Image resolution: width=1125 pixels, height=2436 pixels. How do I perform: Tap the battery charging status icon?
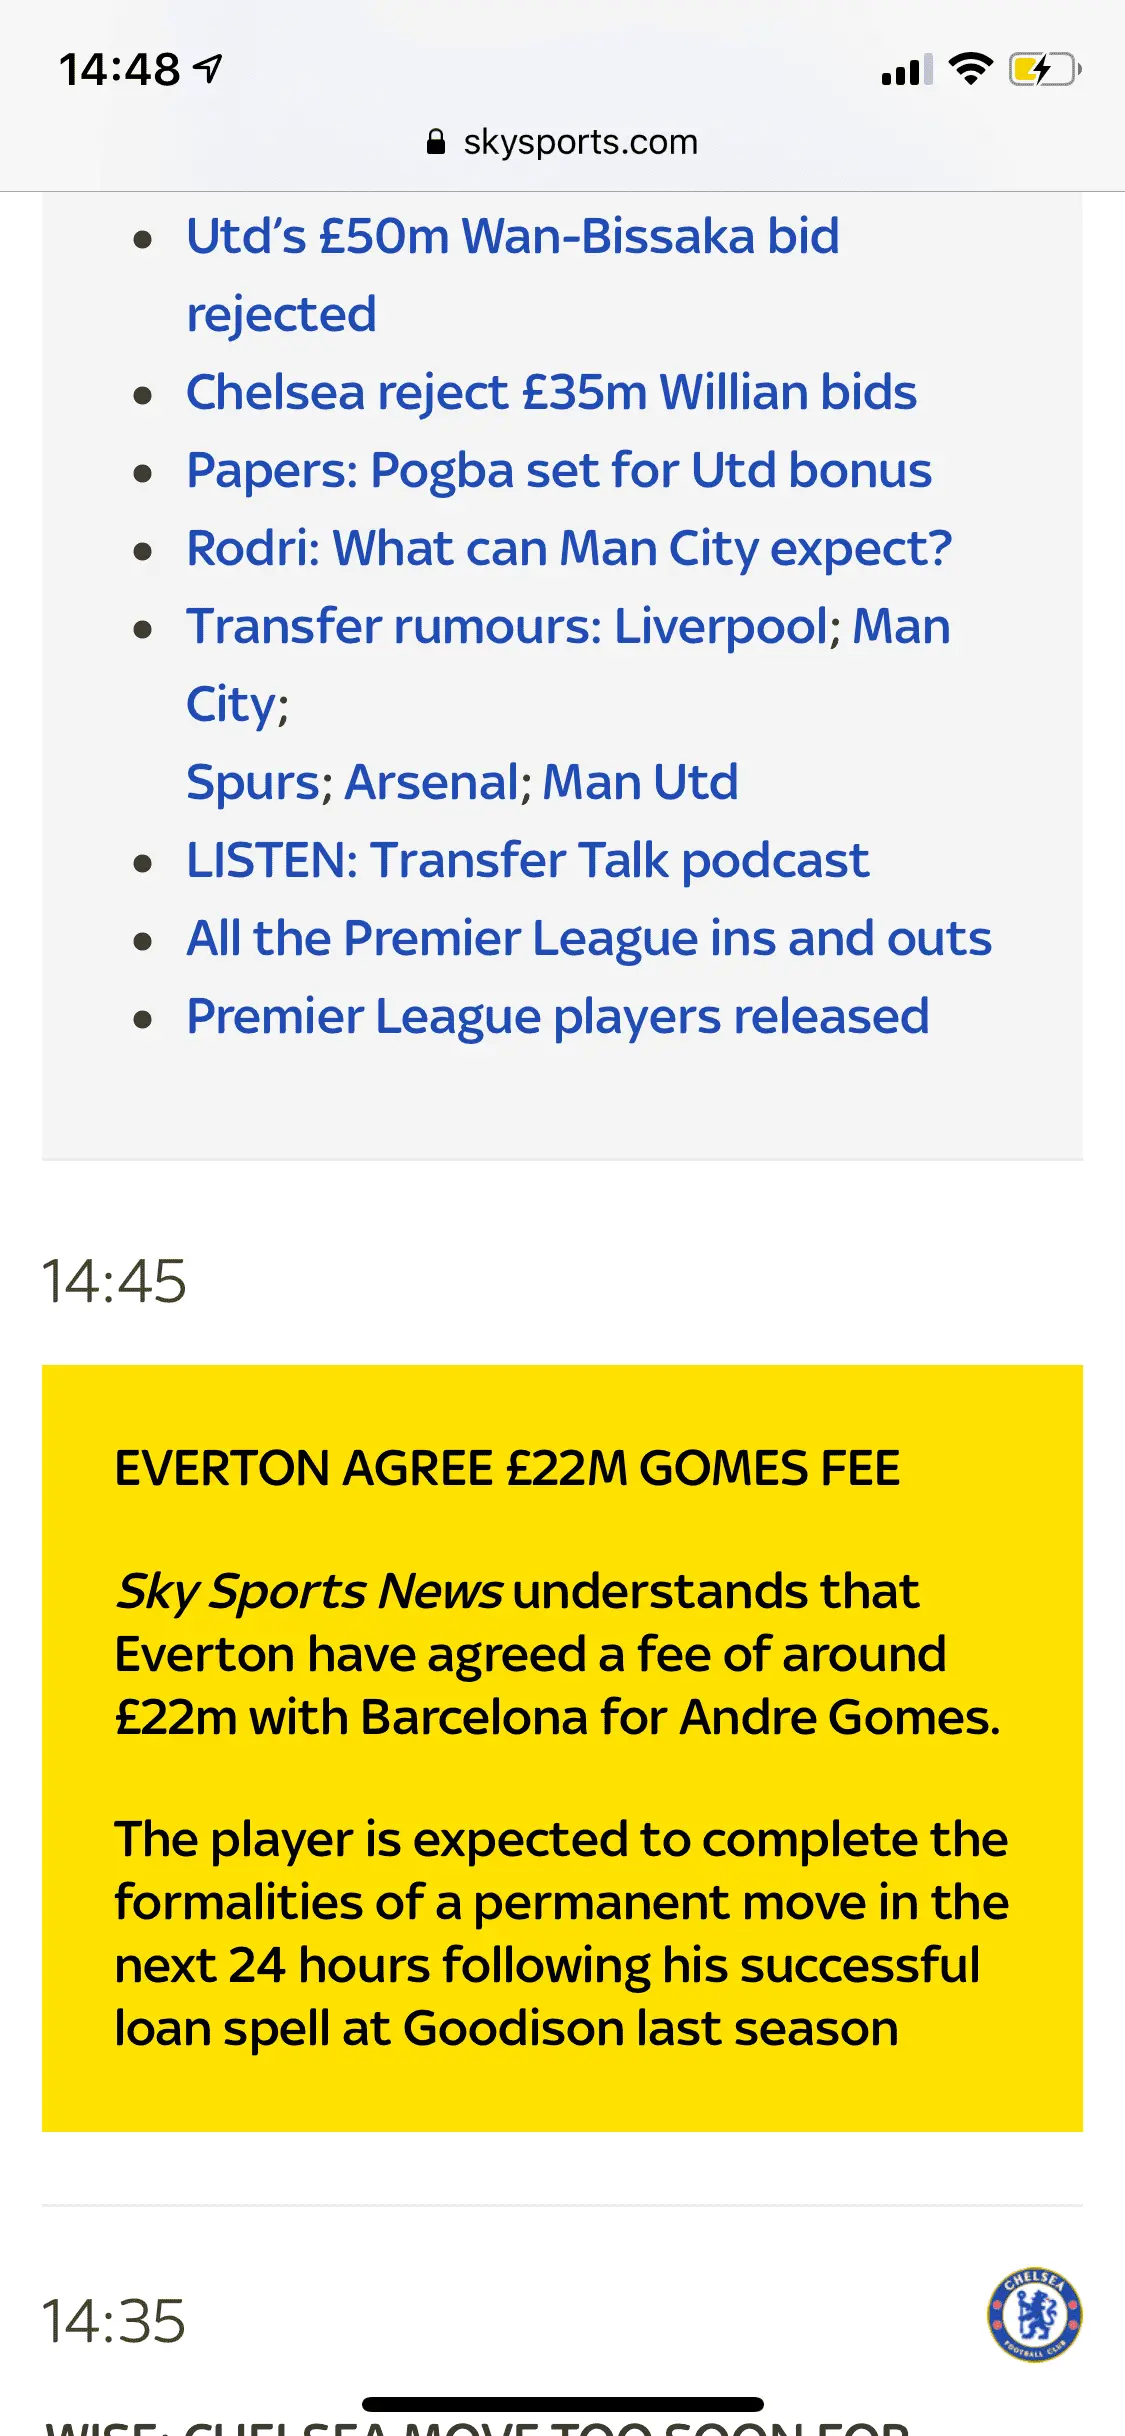(x=1045, y=70)
